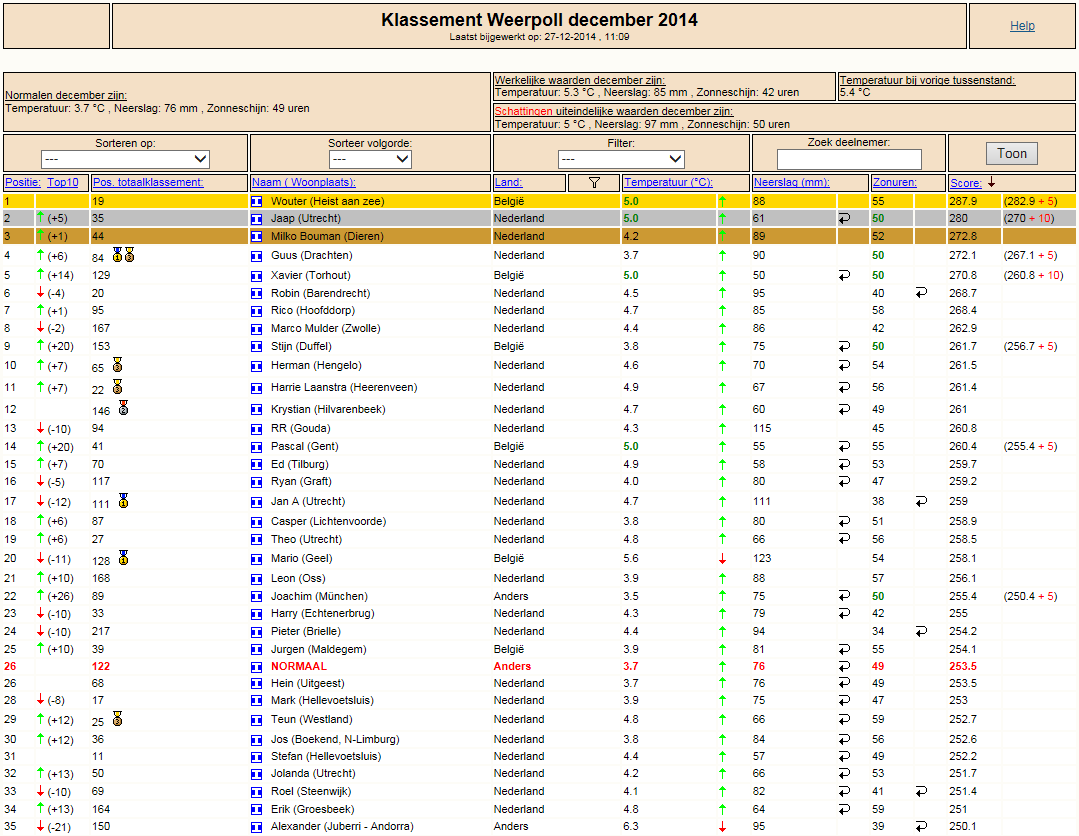Image resolution: width=1079 pixels, height=836 pixels.
Task: Click medal icon in Herman's row
Action: [x=118, y=365]
